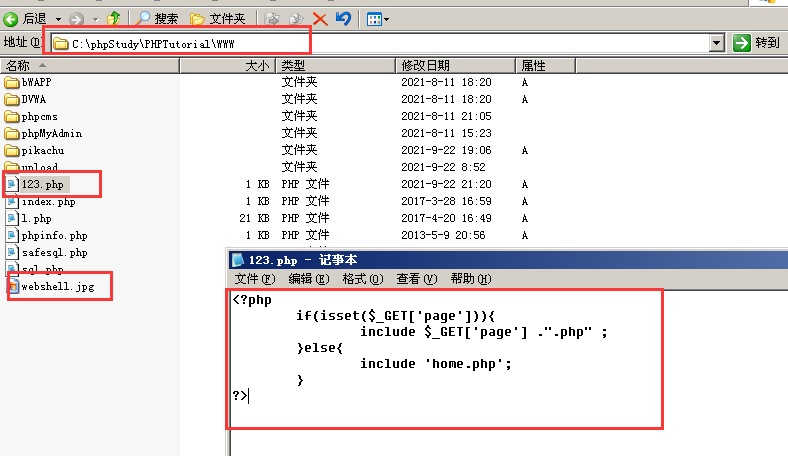788x456 pixels.
Task: Open Notepad's Help (帮助) menu
Action: [x=470, y=279]
